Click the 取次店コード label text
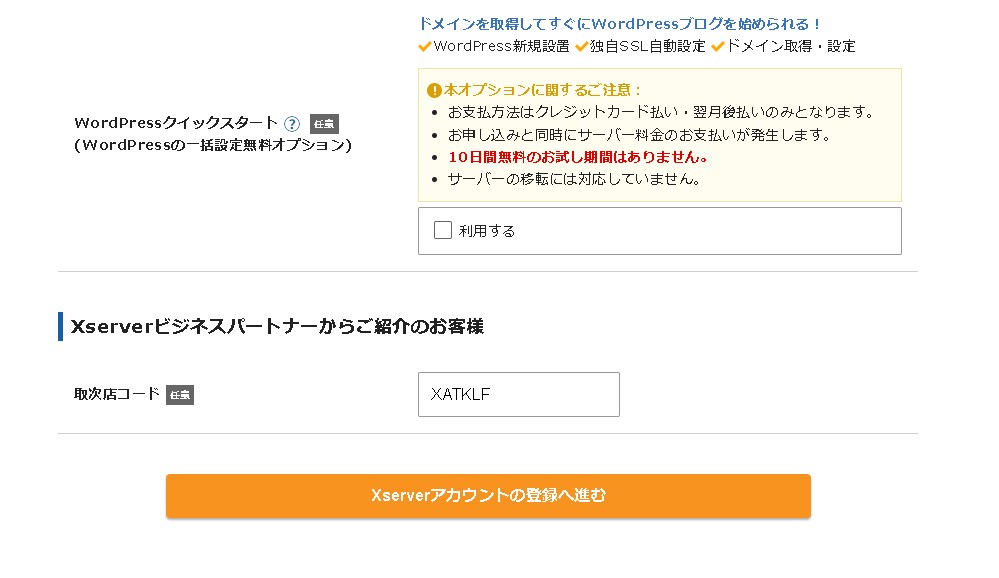This screenshot has width=999, height=578. [117, 394]
